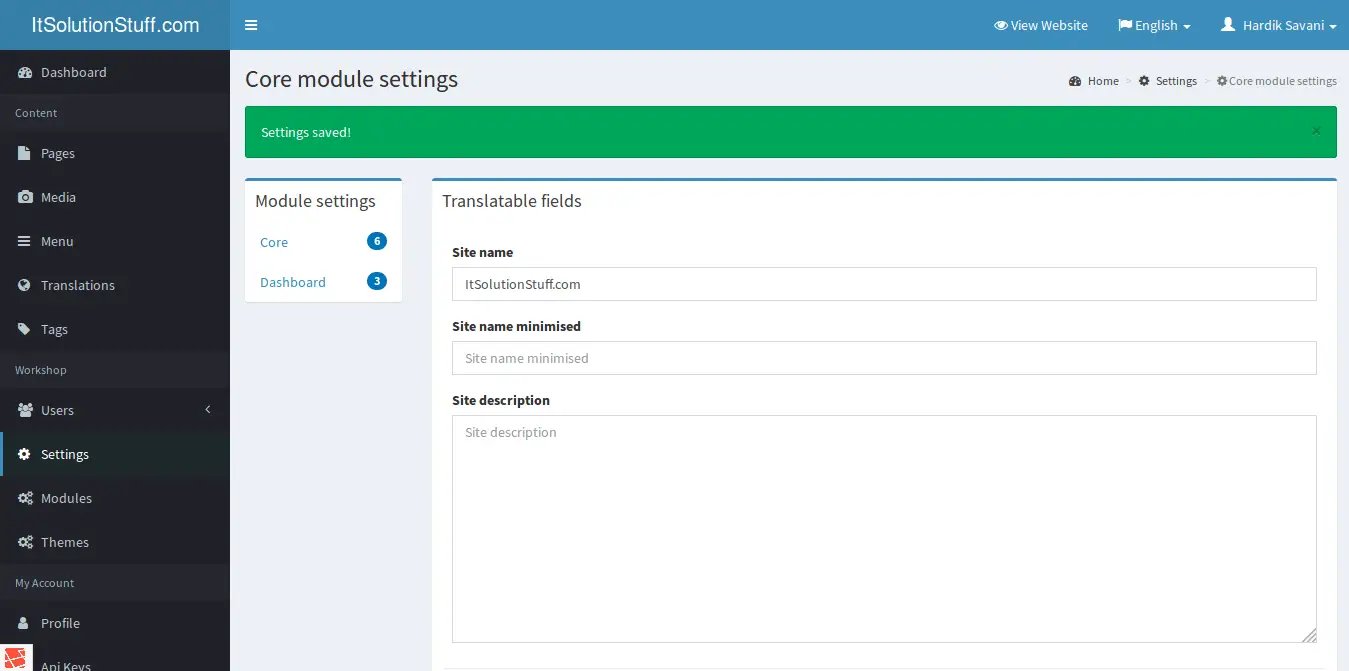
Task: Click the Pages file icon
Action: tap(25, 153)
